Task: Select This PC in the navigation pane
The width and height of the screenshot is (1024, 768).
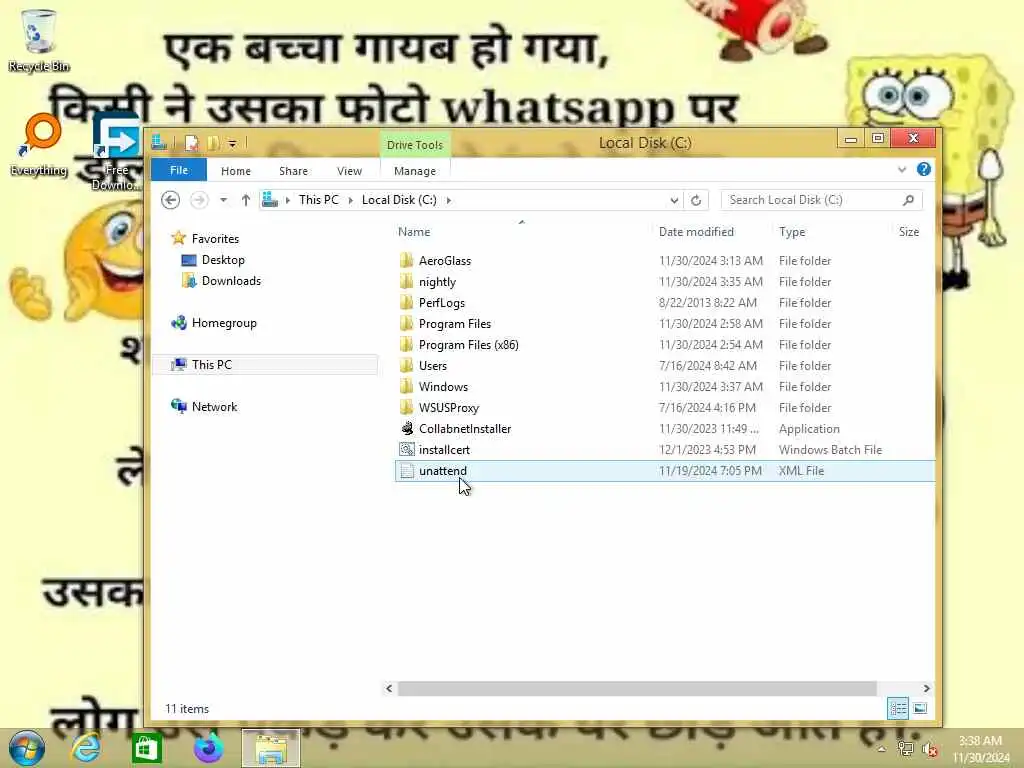Action: coord(212,364)
